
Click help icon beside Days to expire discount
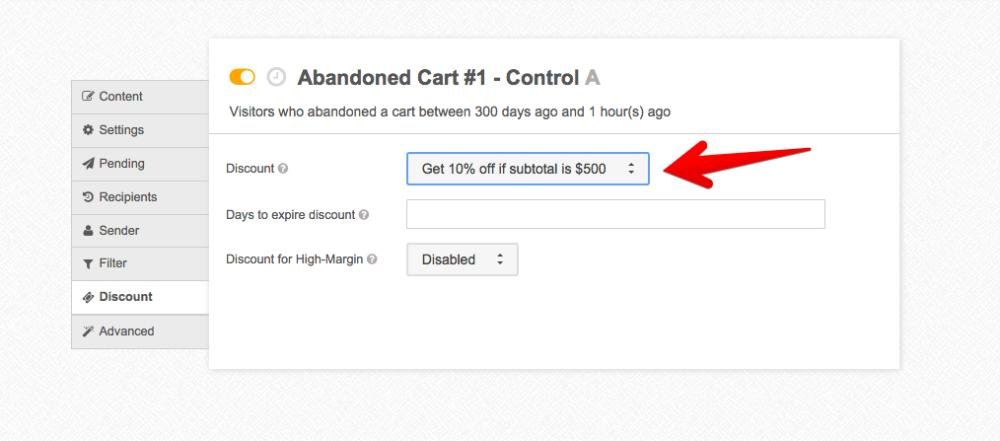point(364,215)
